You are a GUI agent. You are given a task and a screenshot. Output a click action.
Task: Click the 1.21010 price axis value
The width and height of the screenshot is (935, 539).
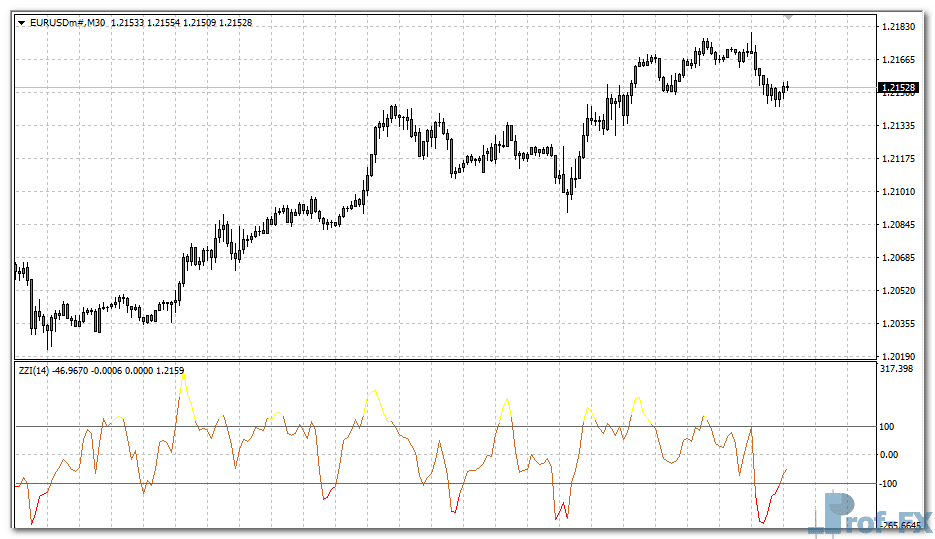pyautogui.click(x=897, y=191)
